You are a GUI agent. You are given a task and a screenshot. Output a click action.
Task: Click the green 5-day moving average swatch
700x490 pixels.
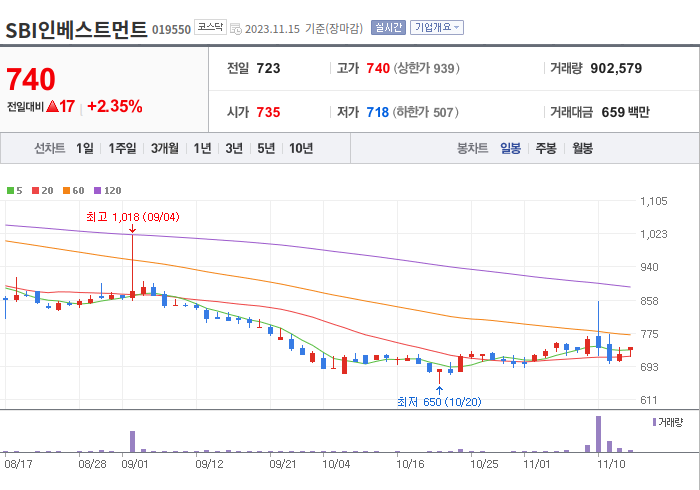(10, 191)
